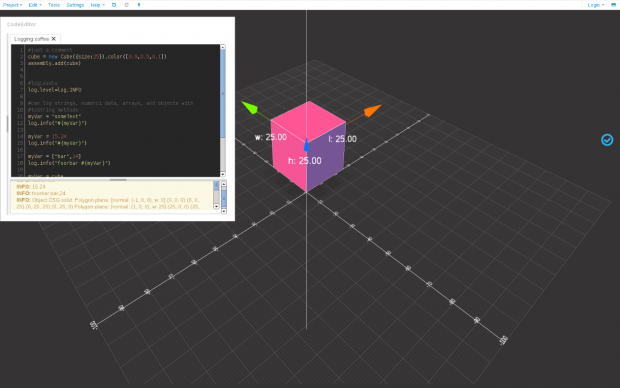Click the code editor scroll-up arrow
The image size is (620, 388).
[x=223, y=47]
